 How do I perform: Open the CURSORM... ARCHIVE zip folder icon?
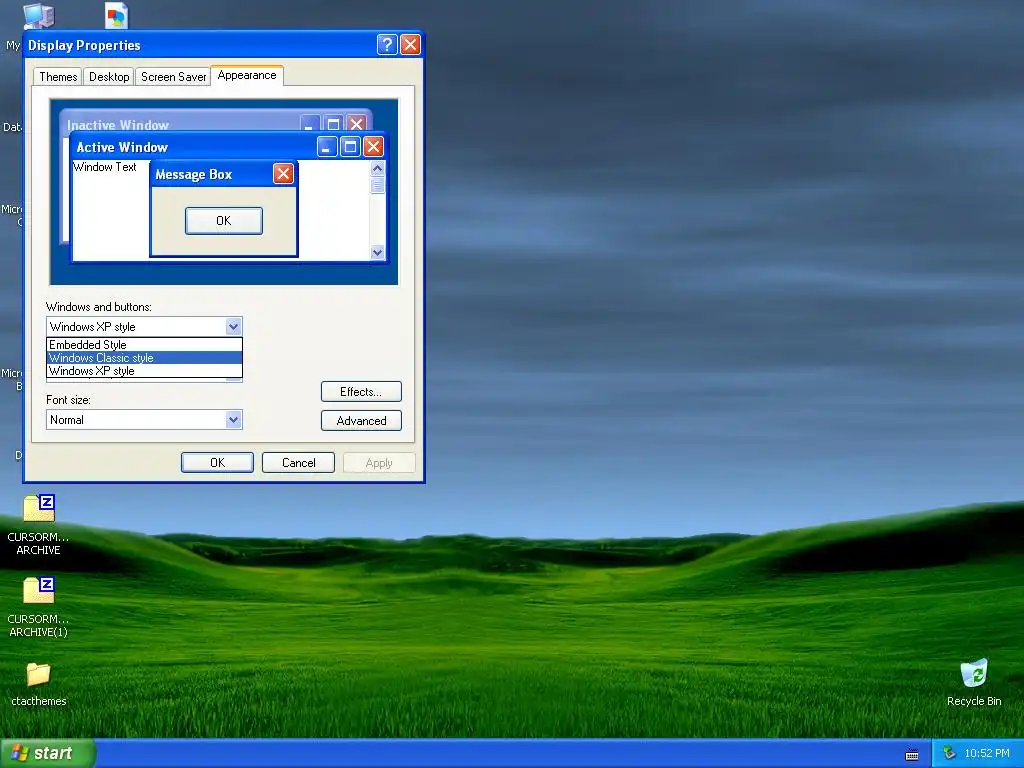pyautogui.click(x=39, y=509)
